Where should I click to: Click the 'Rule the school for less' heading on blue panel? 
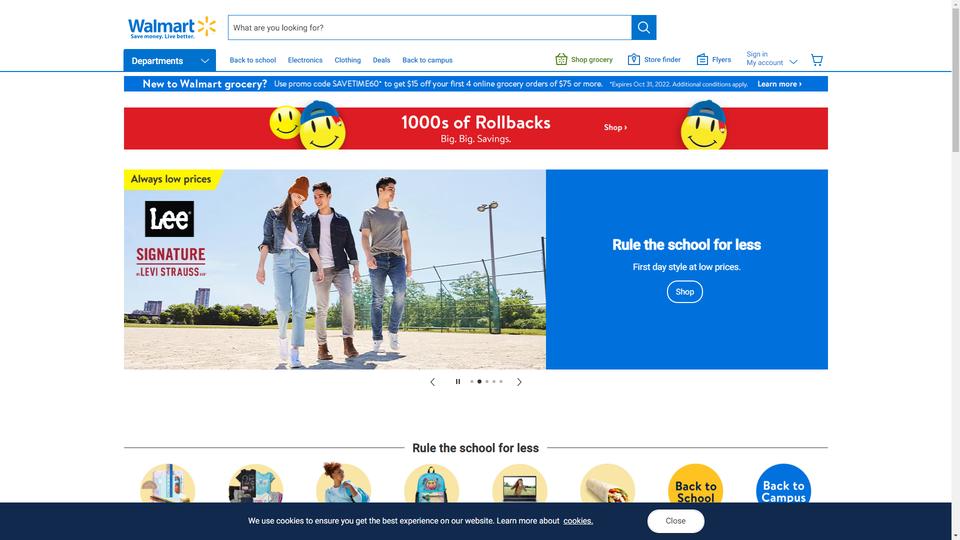coord(686,245)
